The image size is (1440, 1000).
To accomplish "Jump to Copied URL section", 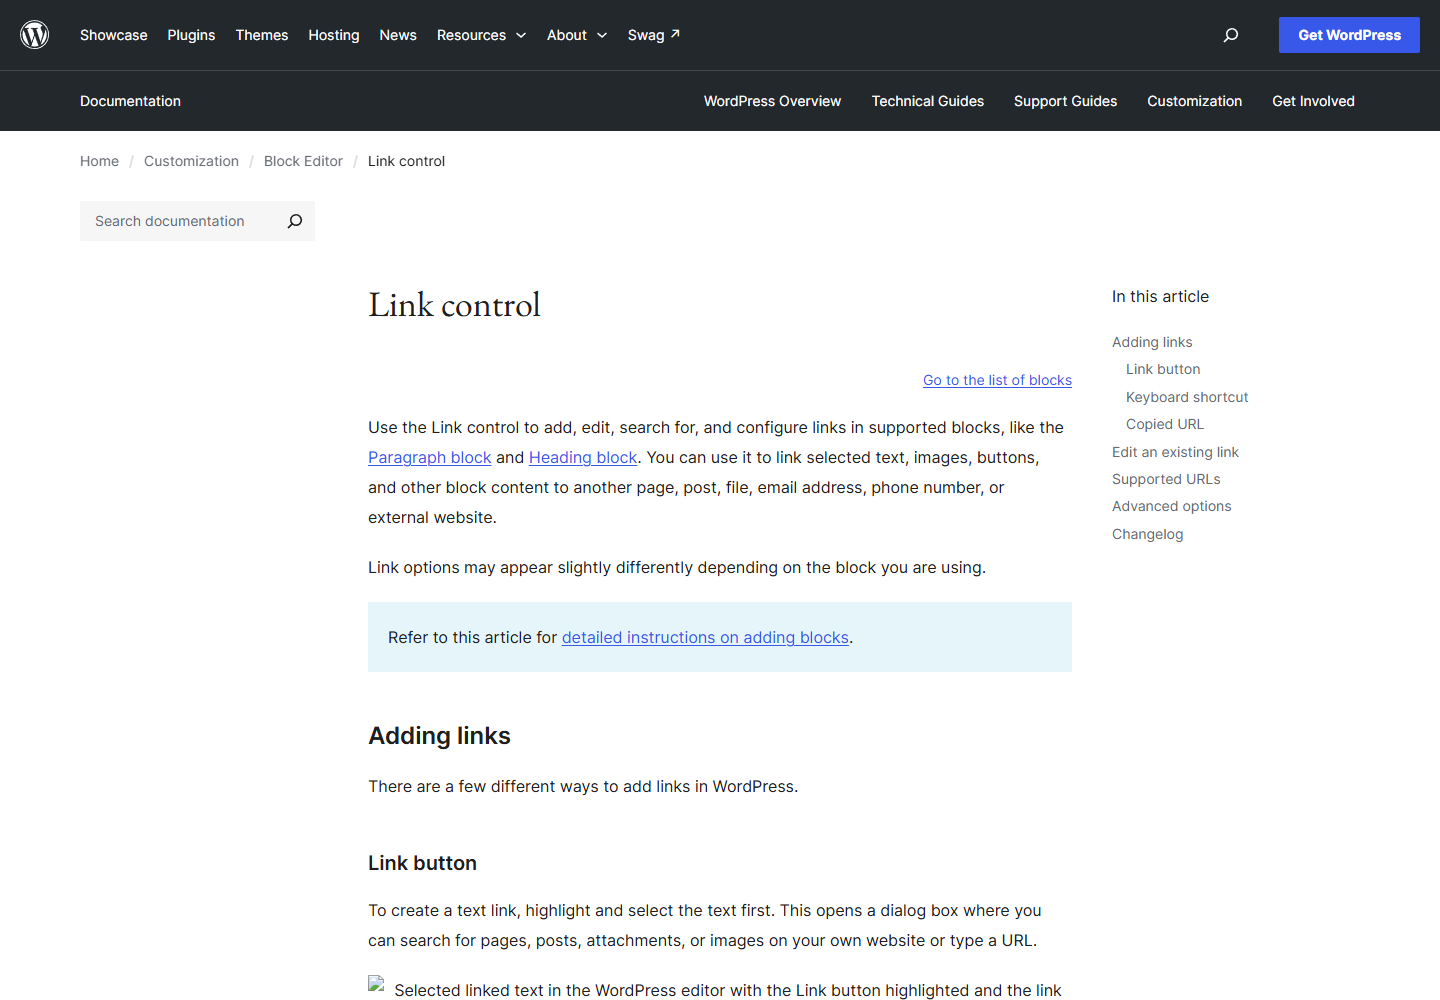I will [x=1165, y=424].
